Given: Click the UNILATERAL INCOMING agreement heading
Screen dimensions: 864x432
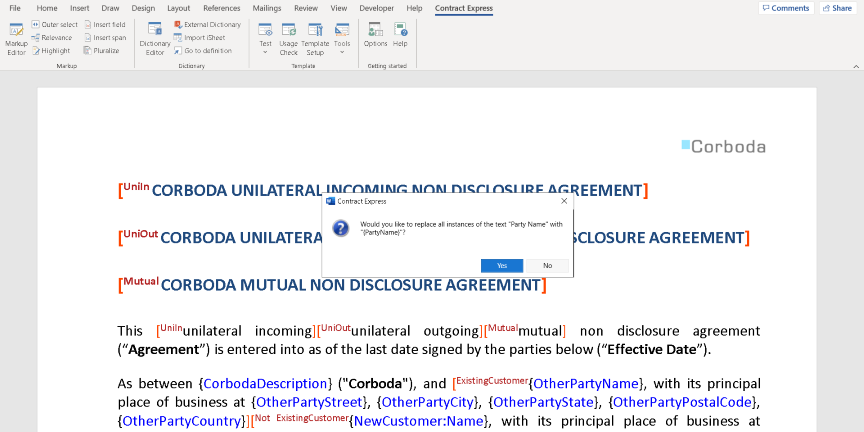Looking at the screenshot, I should (x=397, y=191).
